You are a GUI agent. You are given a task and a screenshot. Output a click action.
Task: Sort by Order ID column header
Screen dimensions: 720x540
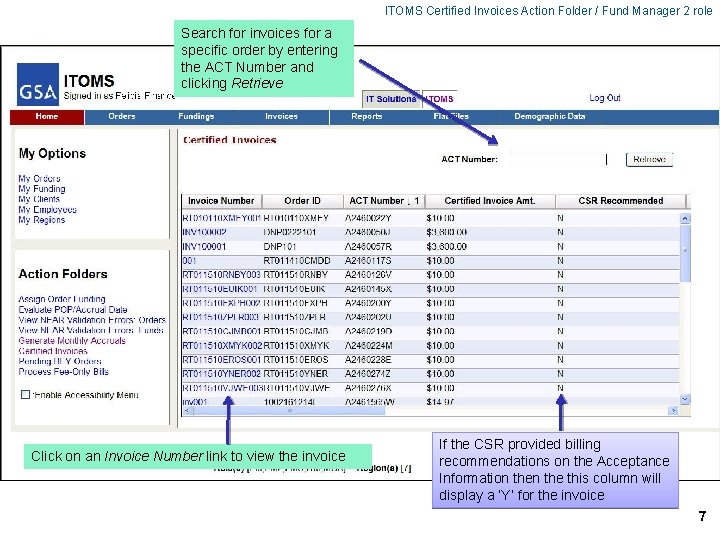303,201
